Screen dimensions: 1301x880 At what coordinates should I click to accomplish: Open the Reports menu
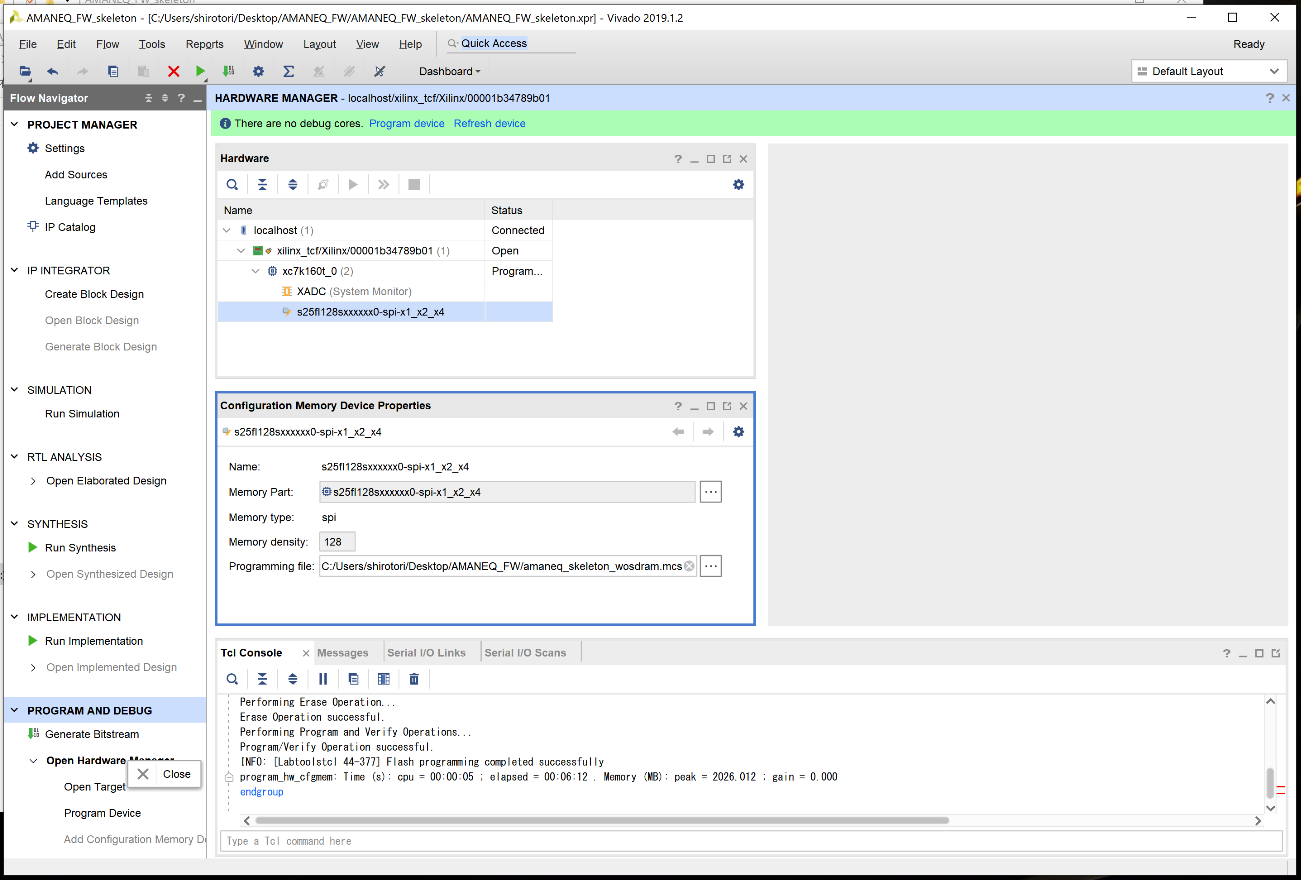204,44
